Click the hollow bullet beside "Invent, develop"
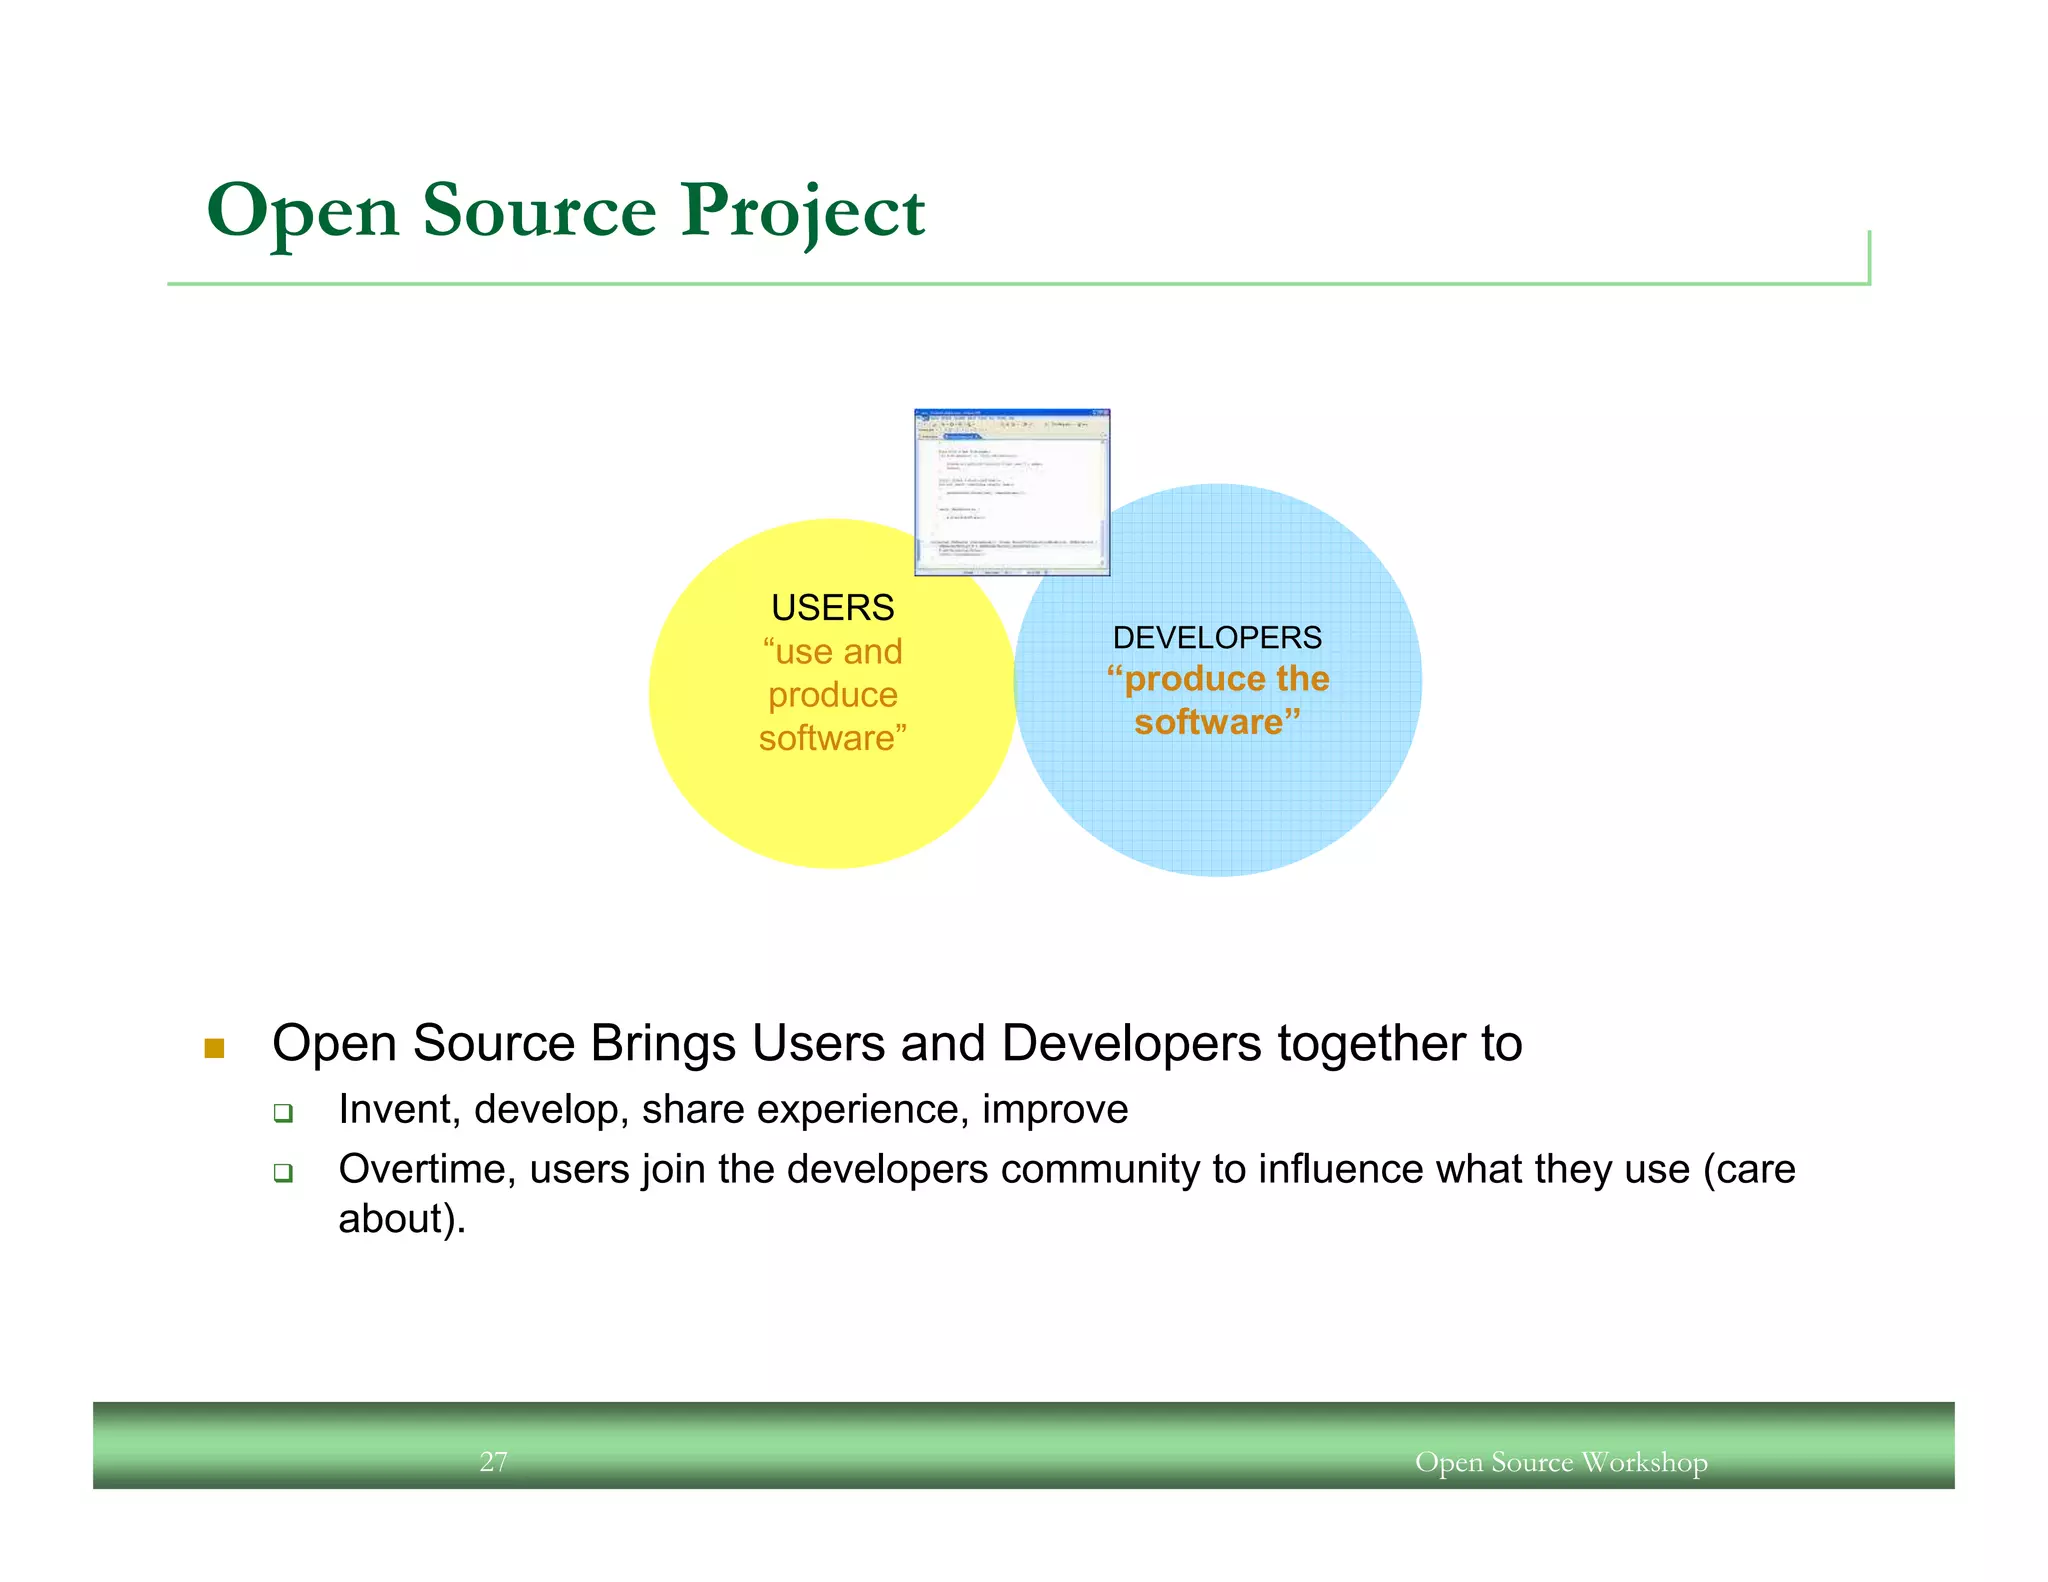Screen dimensions: 2048x1582 [x=283, y=1113]
